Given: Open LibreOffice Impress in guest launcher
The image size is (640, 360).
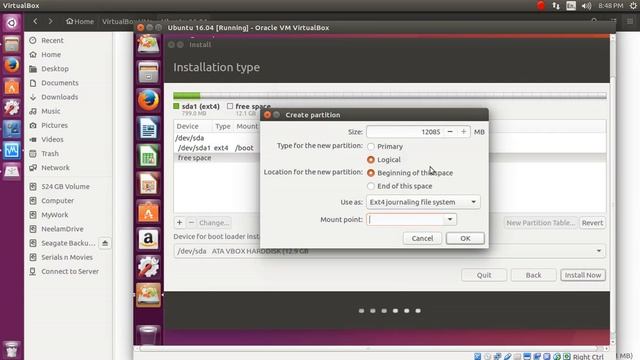Looking at the screenshot, I should (x=148, y=184).
